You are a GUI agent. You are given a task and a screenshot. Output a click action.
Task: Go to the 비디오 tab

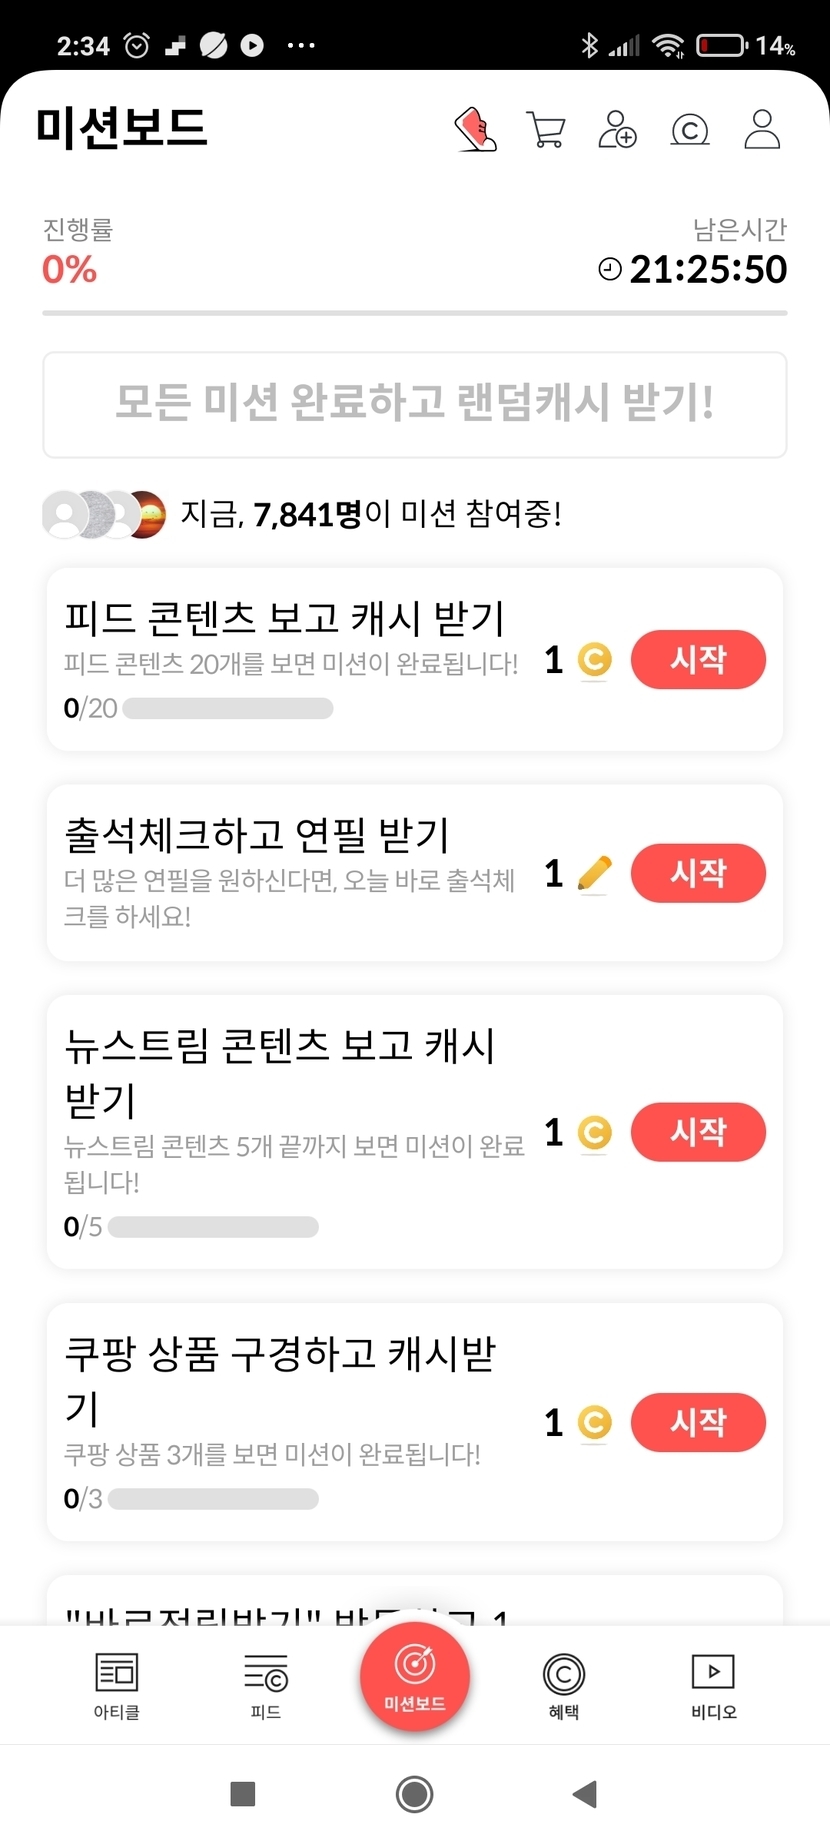pyautogui.click(x=713, y=1685)
